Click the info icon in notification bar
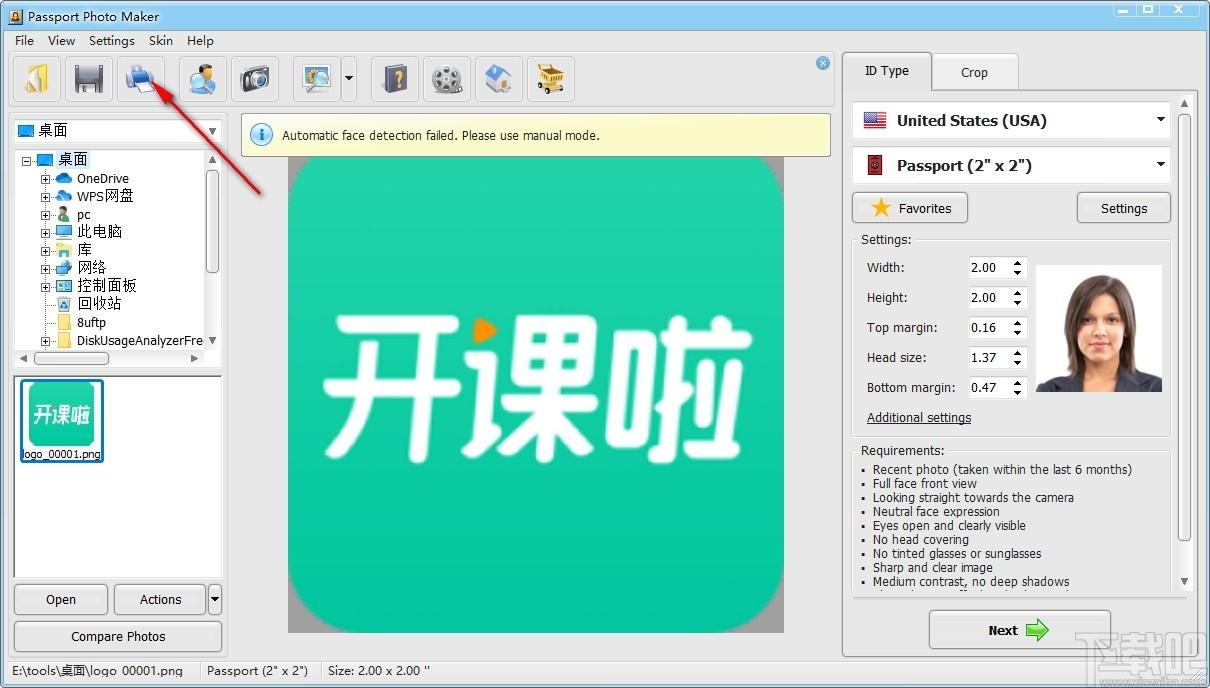 click(x=261, y=135)
